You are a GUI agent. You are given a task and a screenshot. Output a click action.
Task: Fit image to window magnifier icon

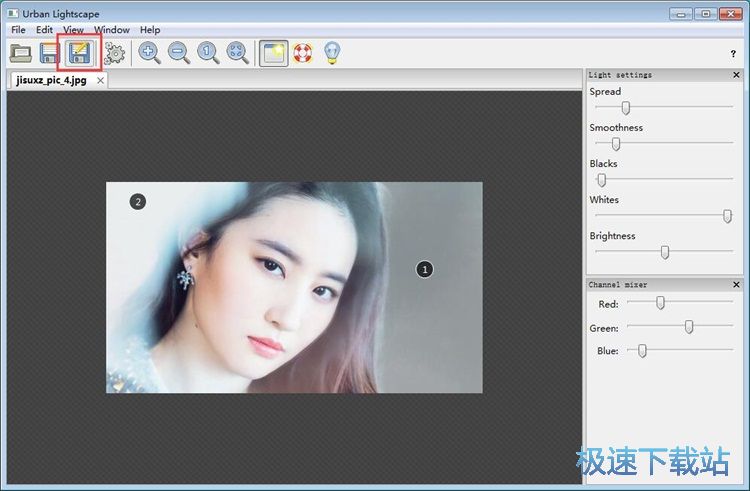(x=237, y=53)
